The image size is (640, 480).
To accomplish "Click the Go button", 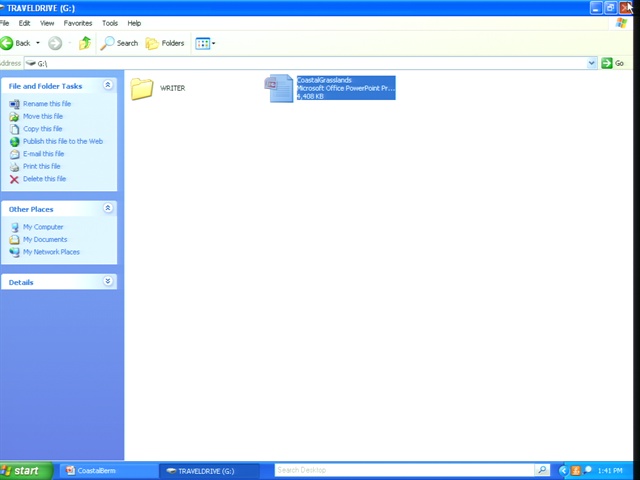I will click(x=613, y=63).
